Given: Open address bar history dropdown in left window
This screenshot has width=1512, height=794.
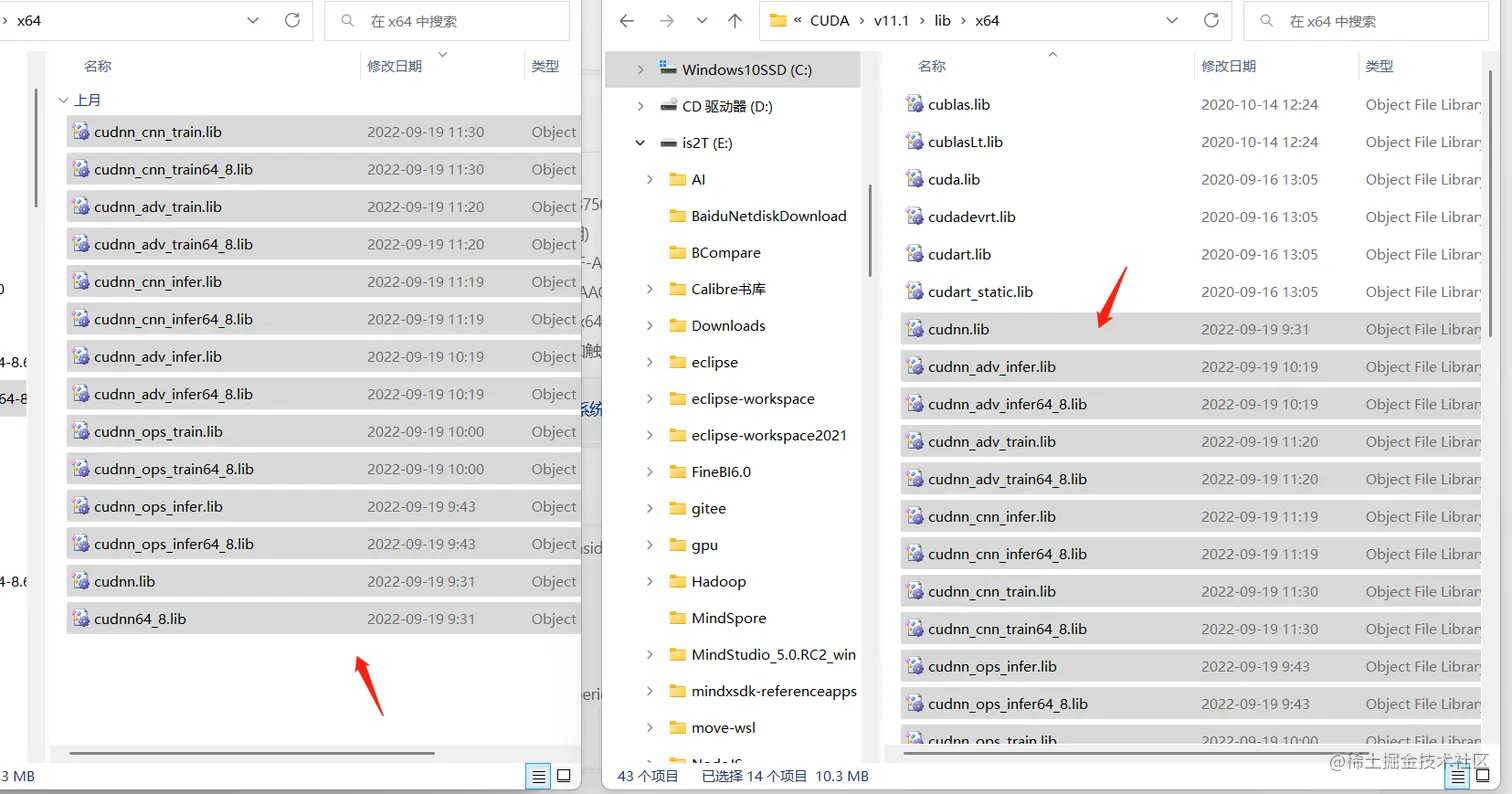Looking at the screenshot, I should pyautogui.click(x=252, y=20).
